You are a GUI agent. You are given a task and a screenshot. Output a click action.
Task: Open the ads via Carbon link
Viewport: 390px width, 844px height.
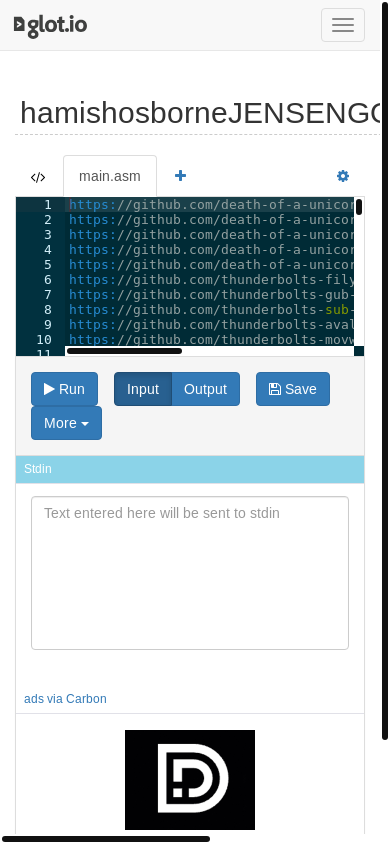coord(65,699)
